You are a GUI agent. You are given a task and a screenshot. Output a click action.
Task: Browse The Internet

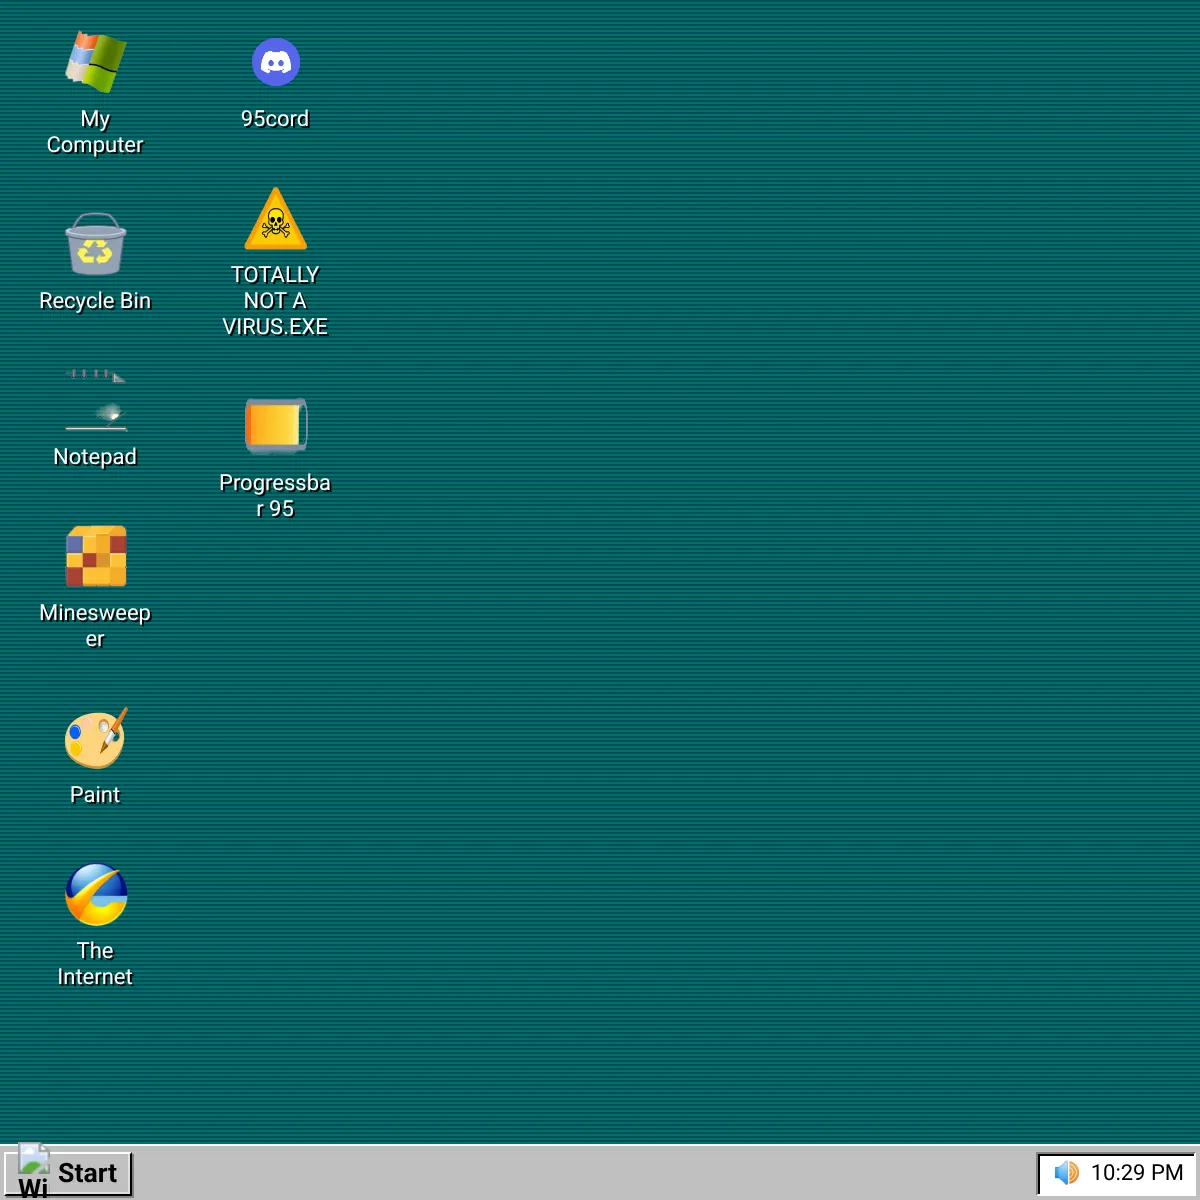coord(96,895)
